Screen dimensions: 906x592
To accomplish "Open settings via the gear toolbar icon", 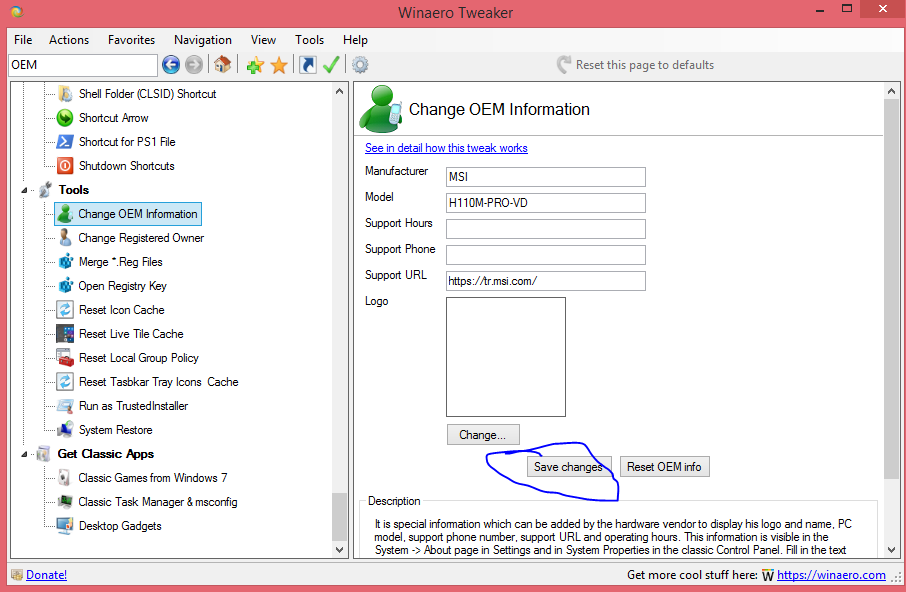I will [x=360, y=65].
